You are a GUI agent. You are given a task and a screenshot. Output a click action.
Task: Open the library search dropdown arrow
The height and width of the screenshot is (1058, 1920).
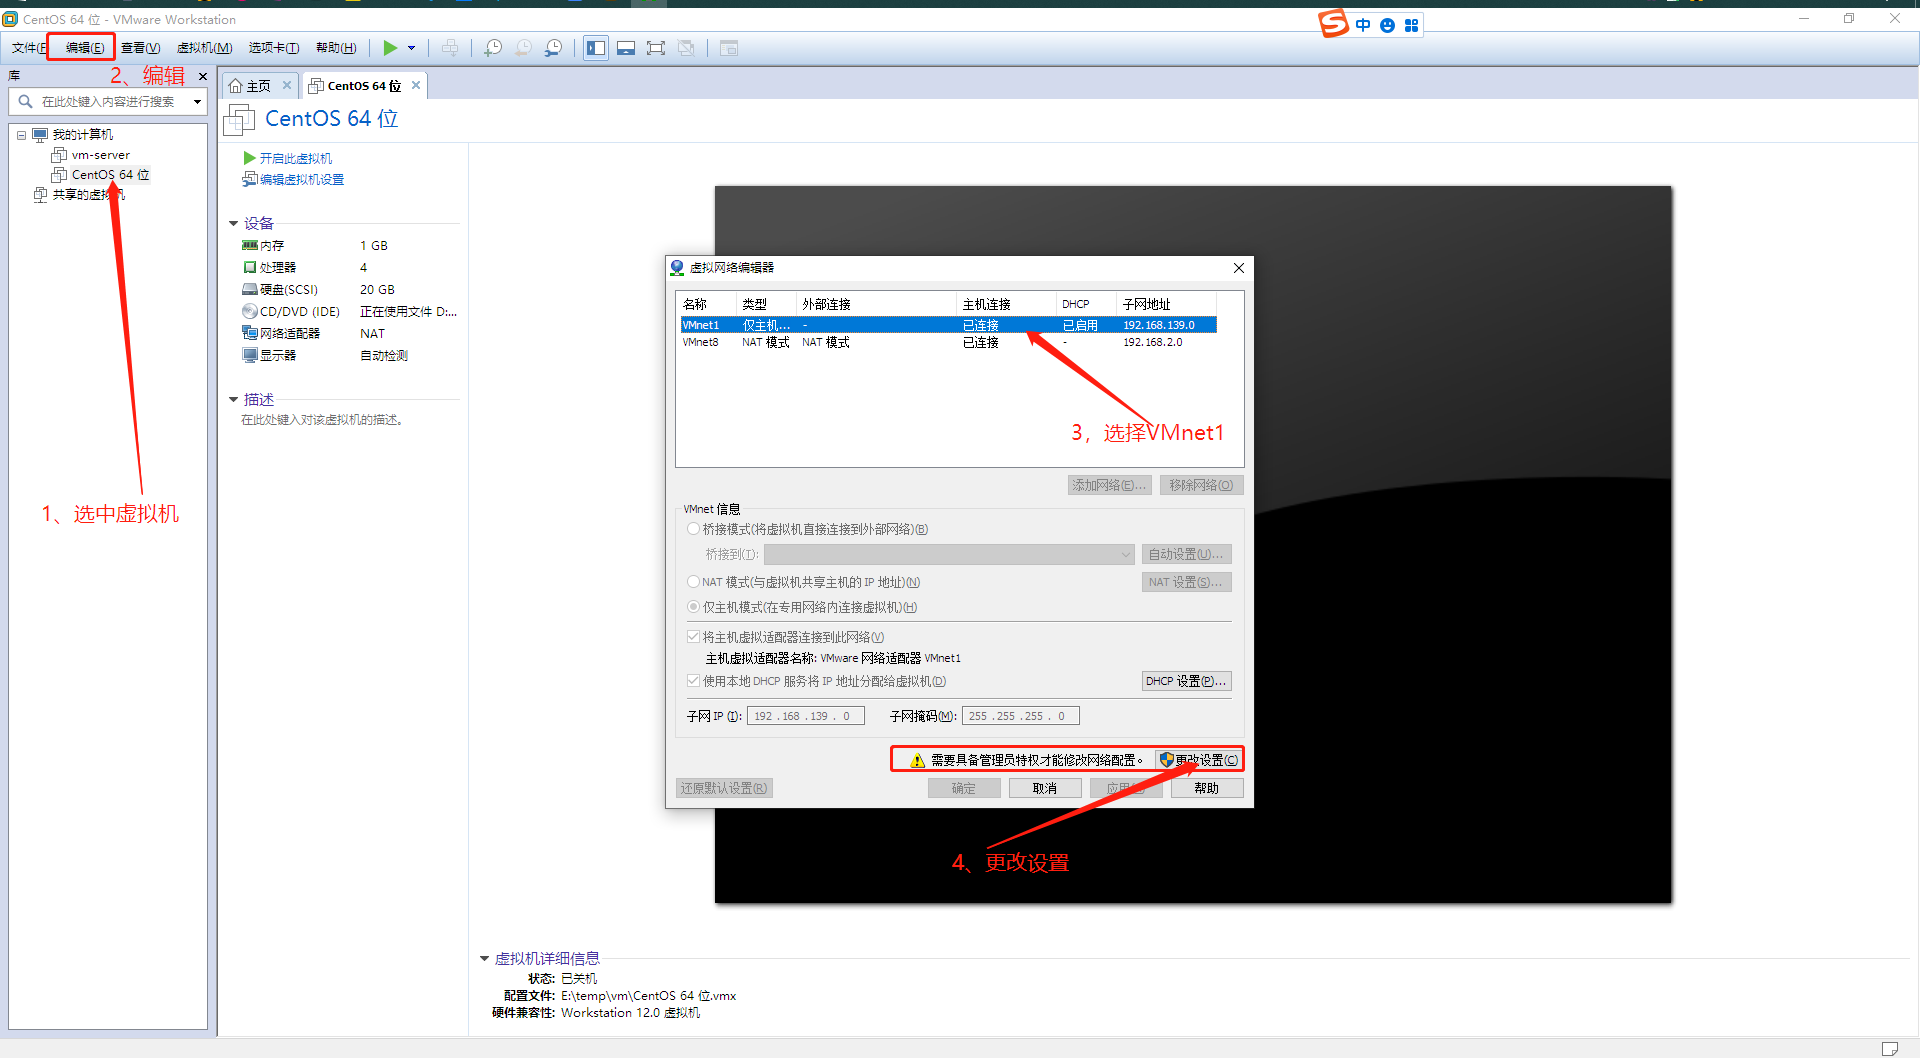tap(197, 101)
